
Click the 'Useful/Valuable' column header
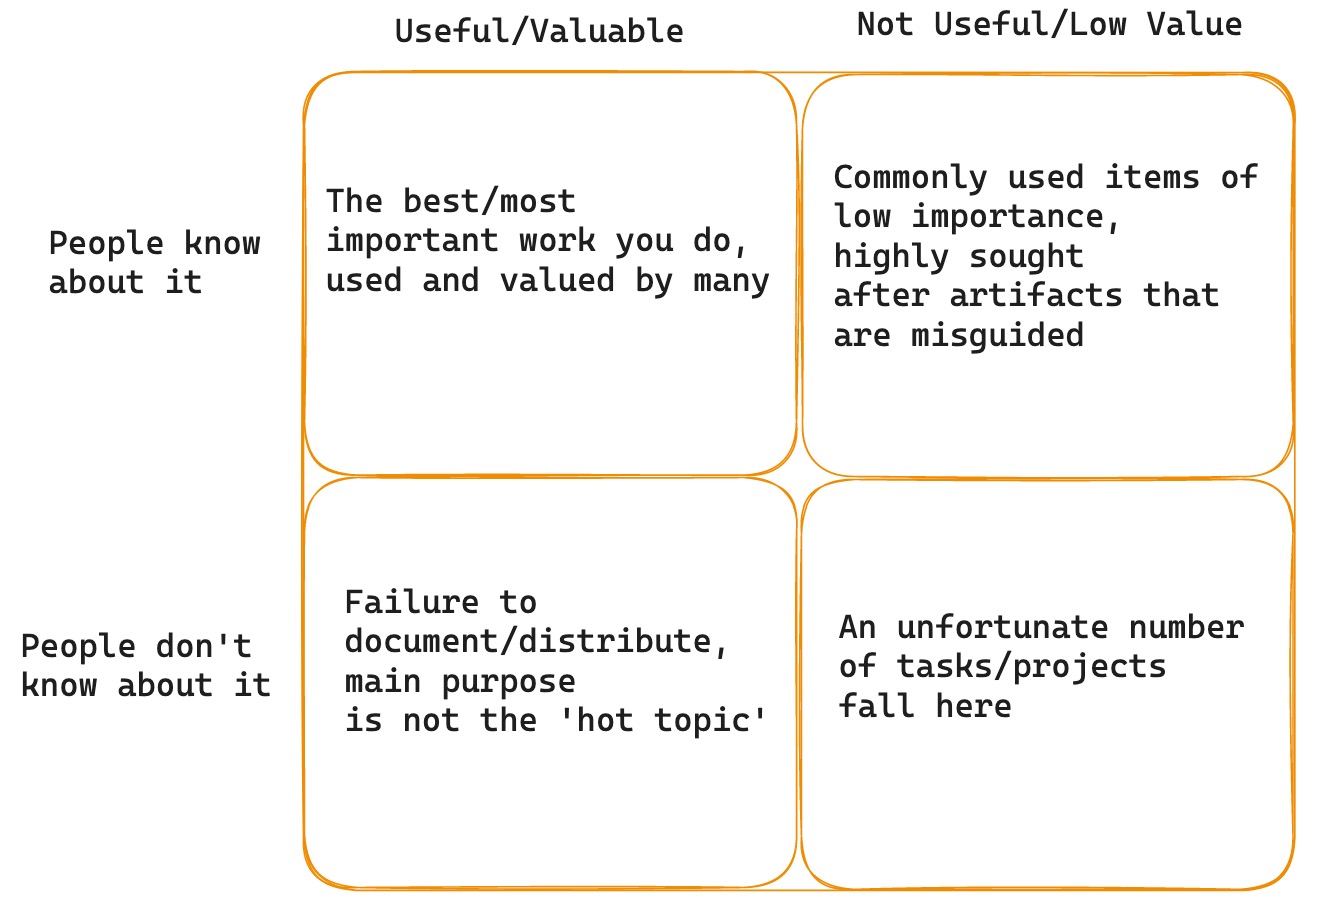click(539, 31)
